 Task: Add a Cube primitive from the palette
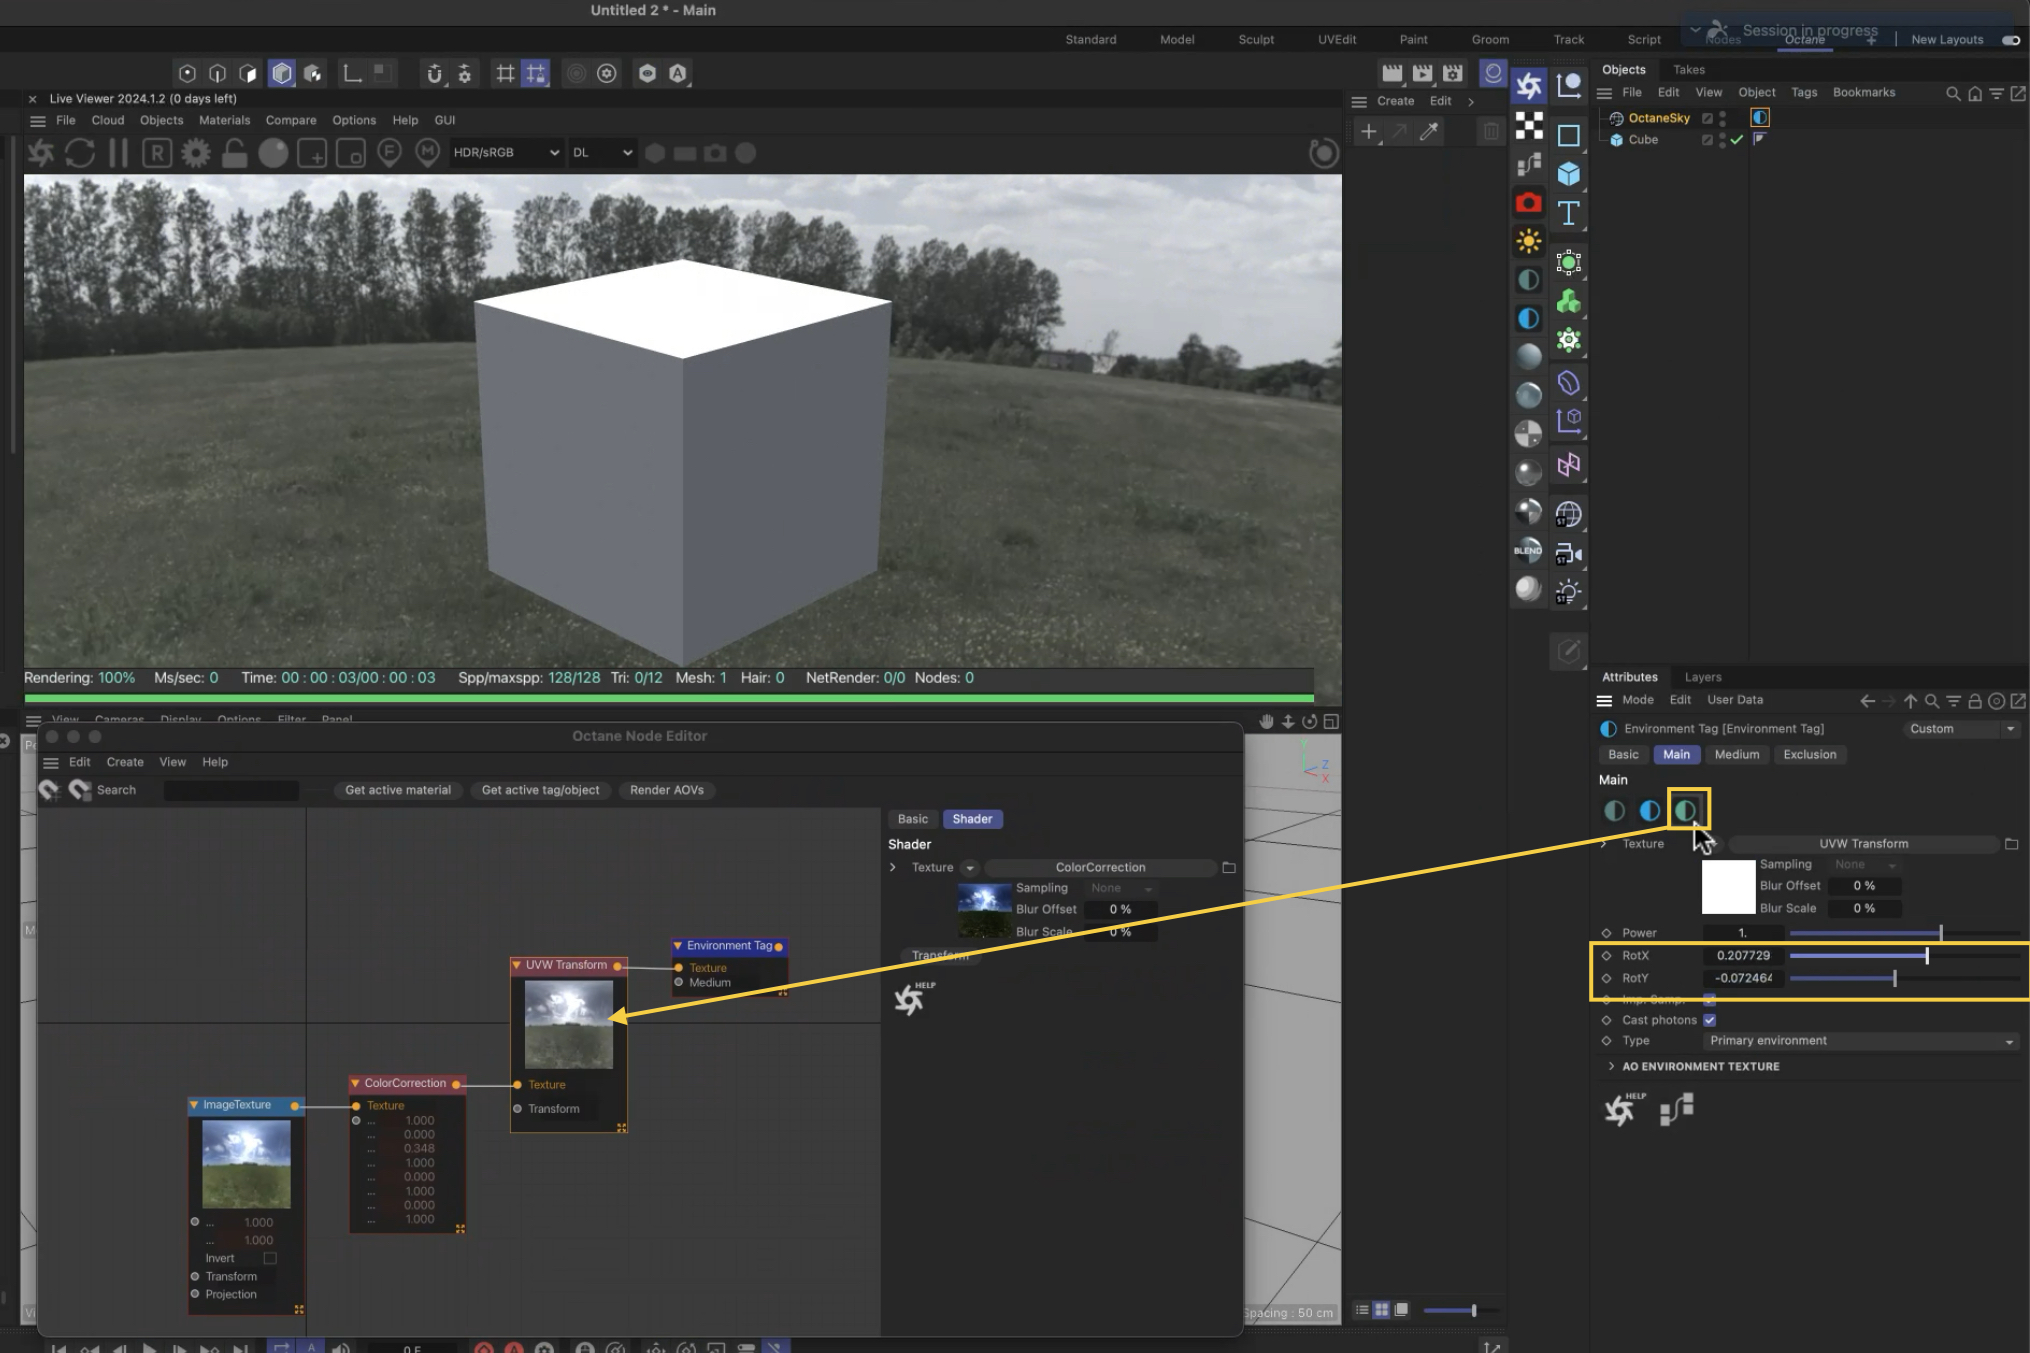tap(1568, 174)
